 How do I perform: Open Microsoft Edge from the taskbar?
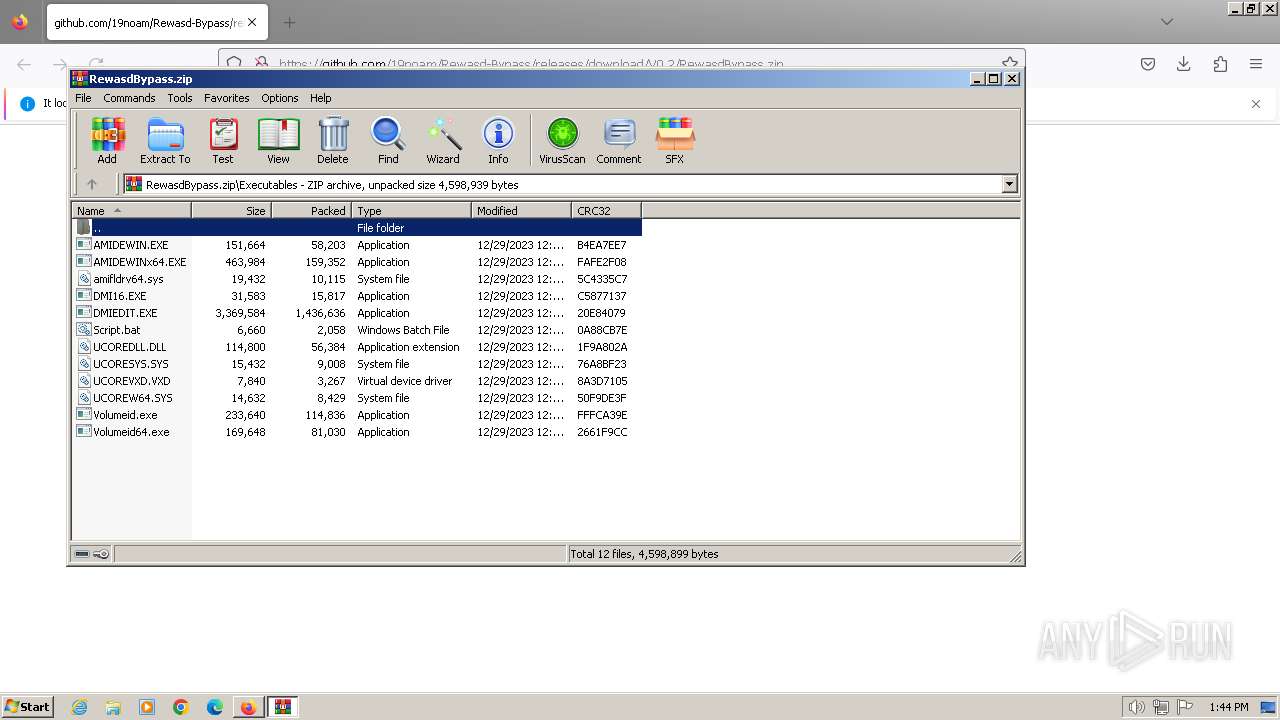point(215,707)
